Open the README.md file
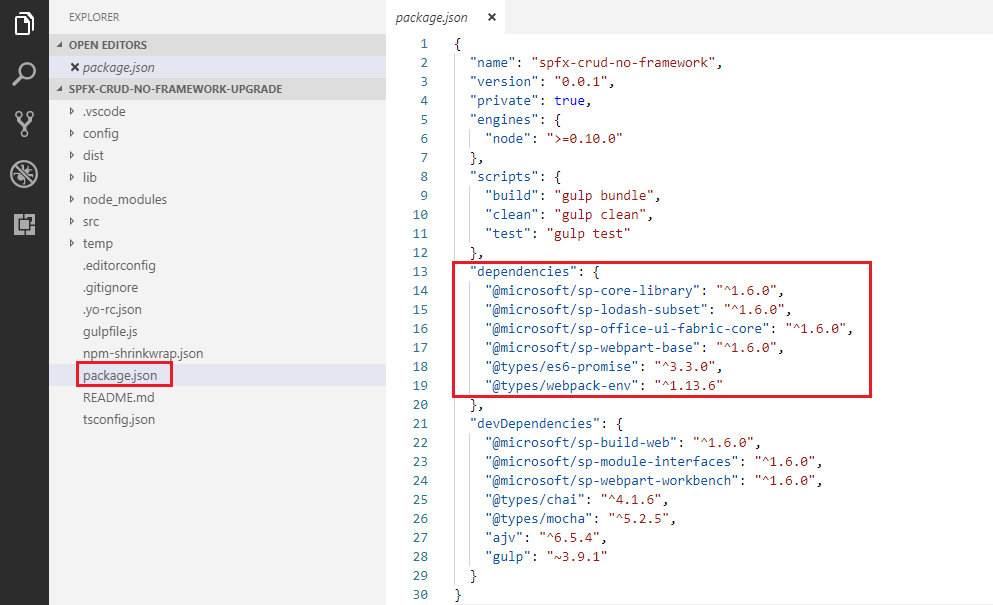This screenshot has height=605, width=993. point(118,397)
